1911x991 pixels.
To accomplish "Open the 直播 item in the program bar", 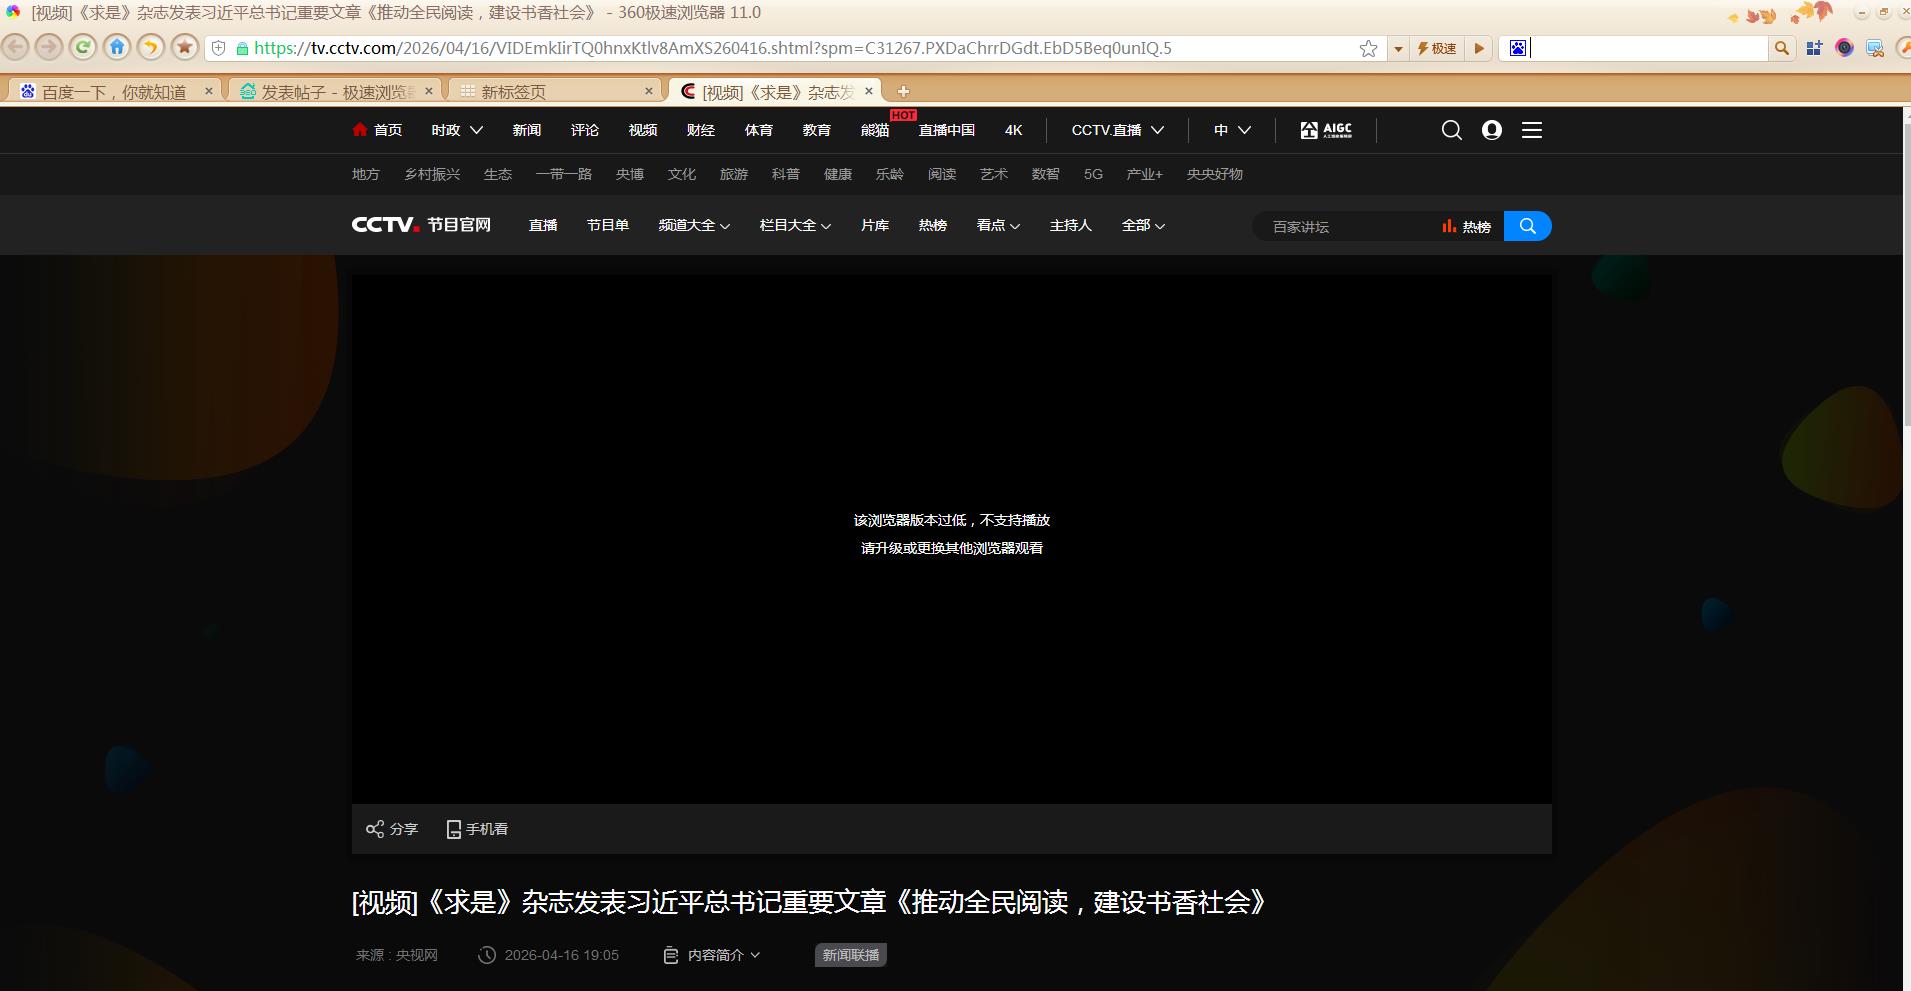I will click(543, 225).
